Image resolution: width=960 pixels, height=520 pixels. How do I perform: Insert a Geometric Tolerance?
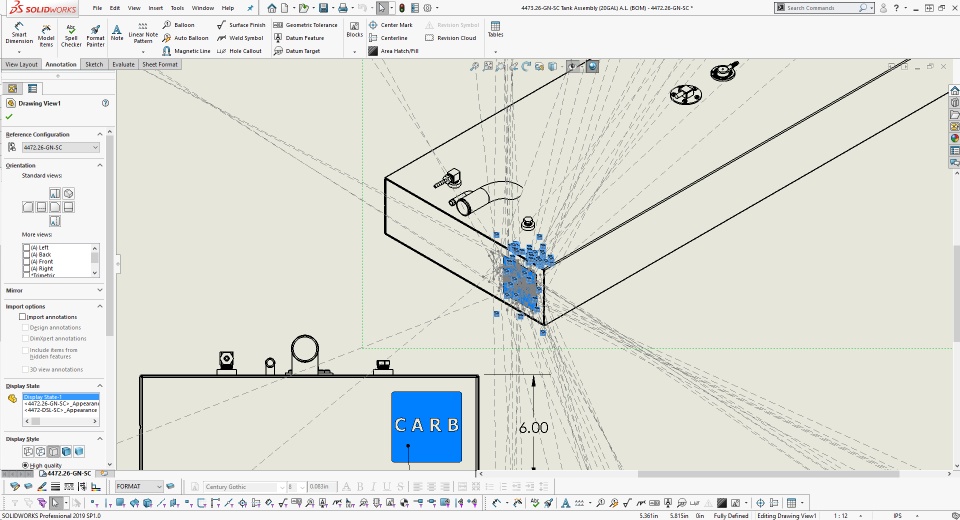pos(305,25)
